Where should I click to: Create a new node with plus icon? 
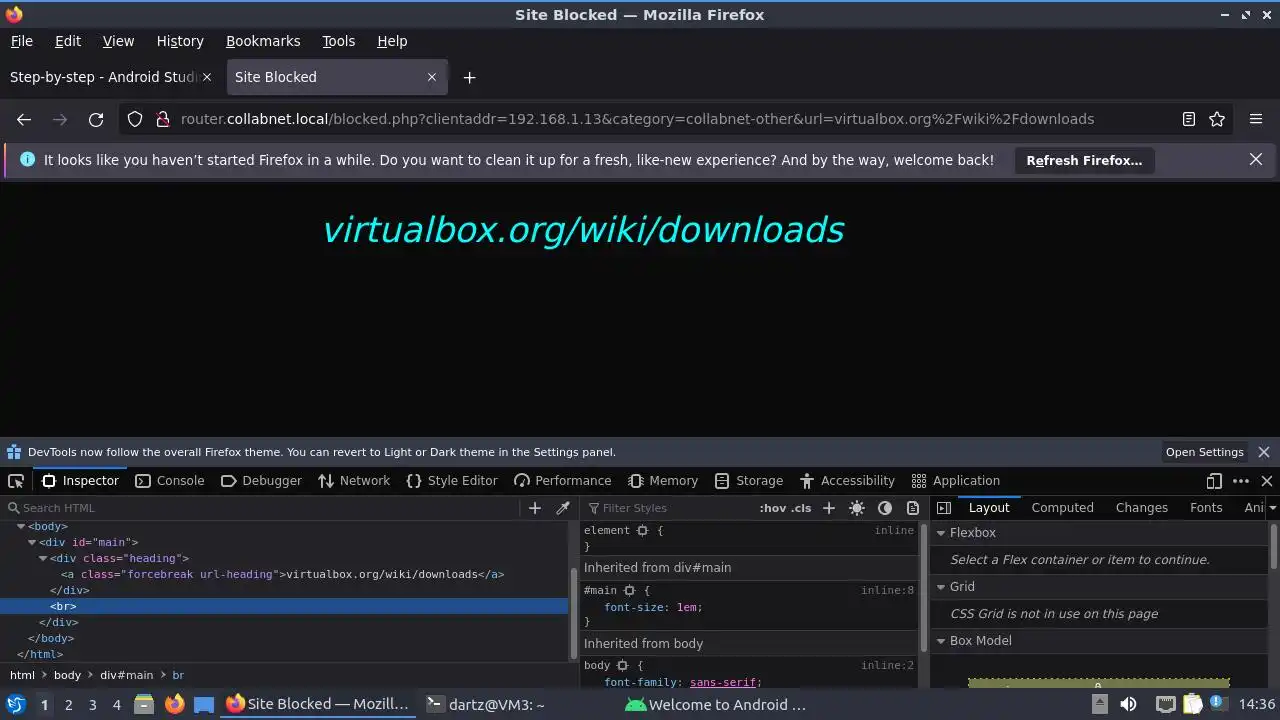(x=534, y=508)
